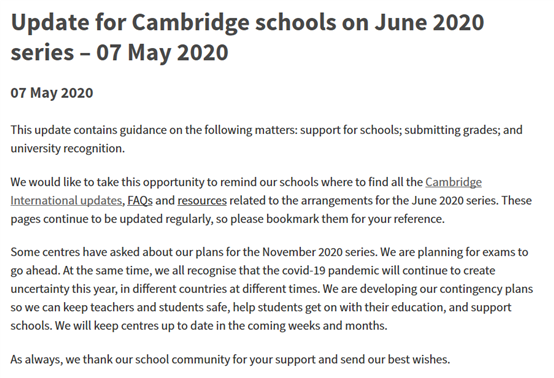Click the page title heading

point(247,37)
